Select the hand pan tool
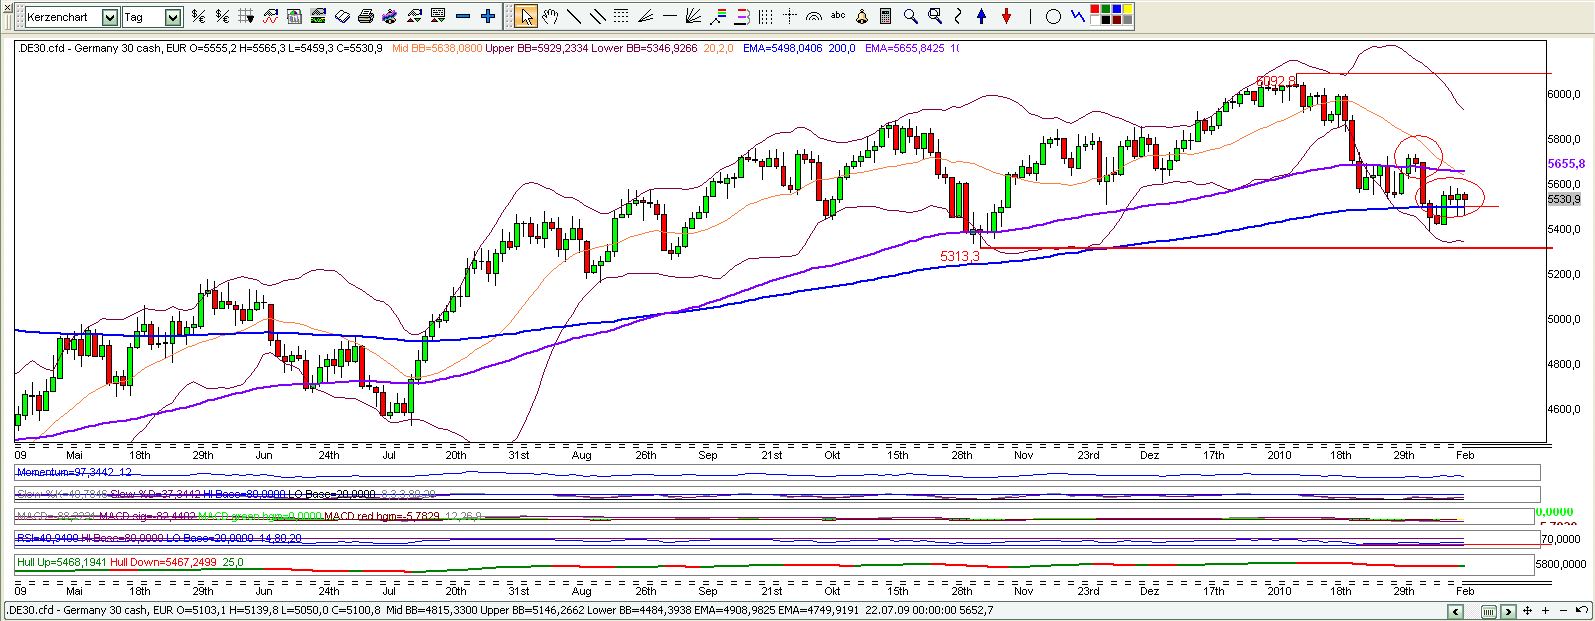 549,17
